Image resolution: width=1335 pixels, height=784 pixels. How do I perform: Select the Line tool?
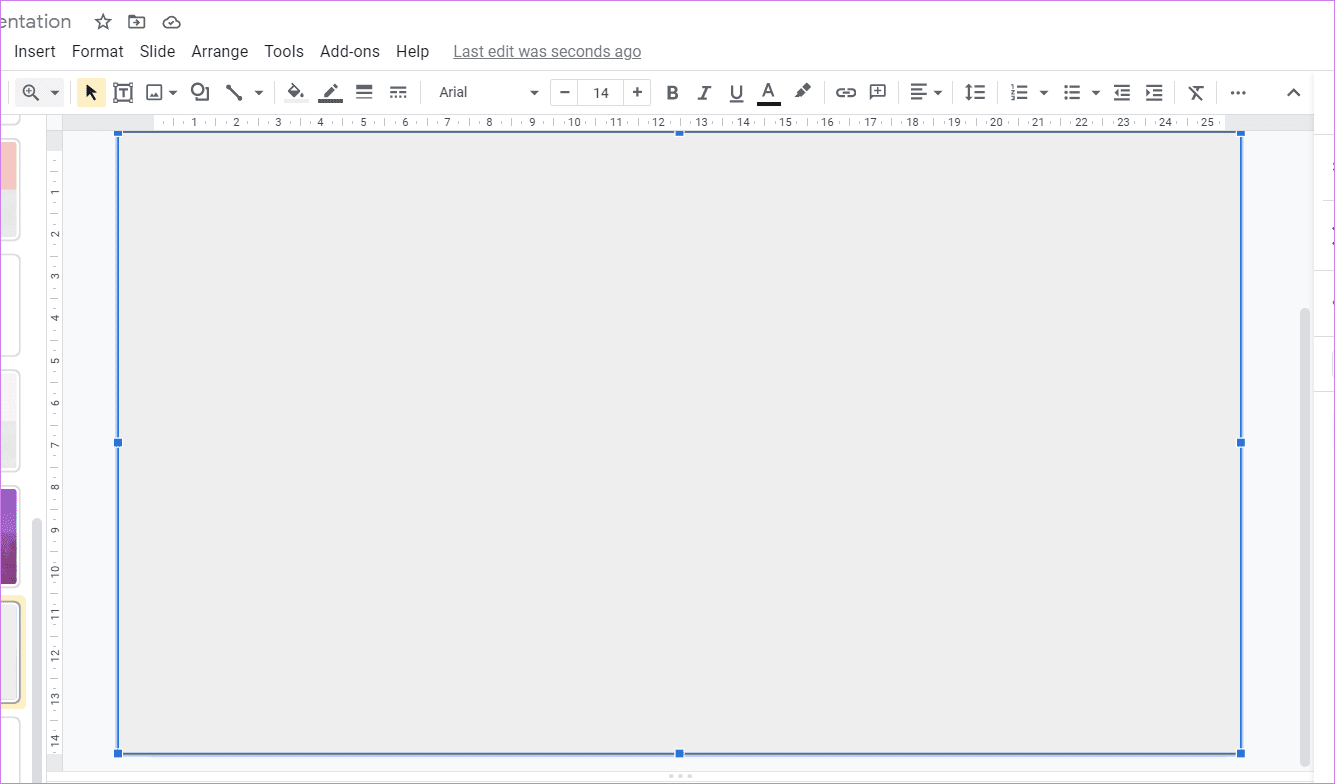click(x=234, y=93)
